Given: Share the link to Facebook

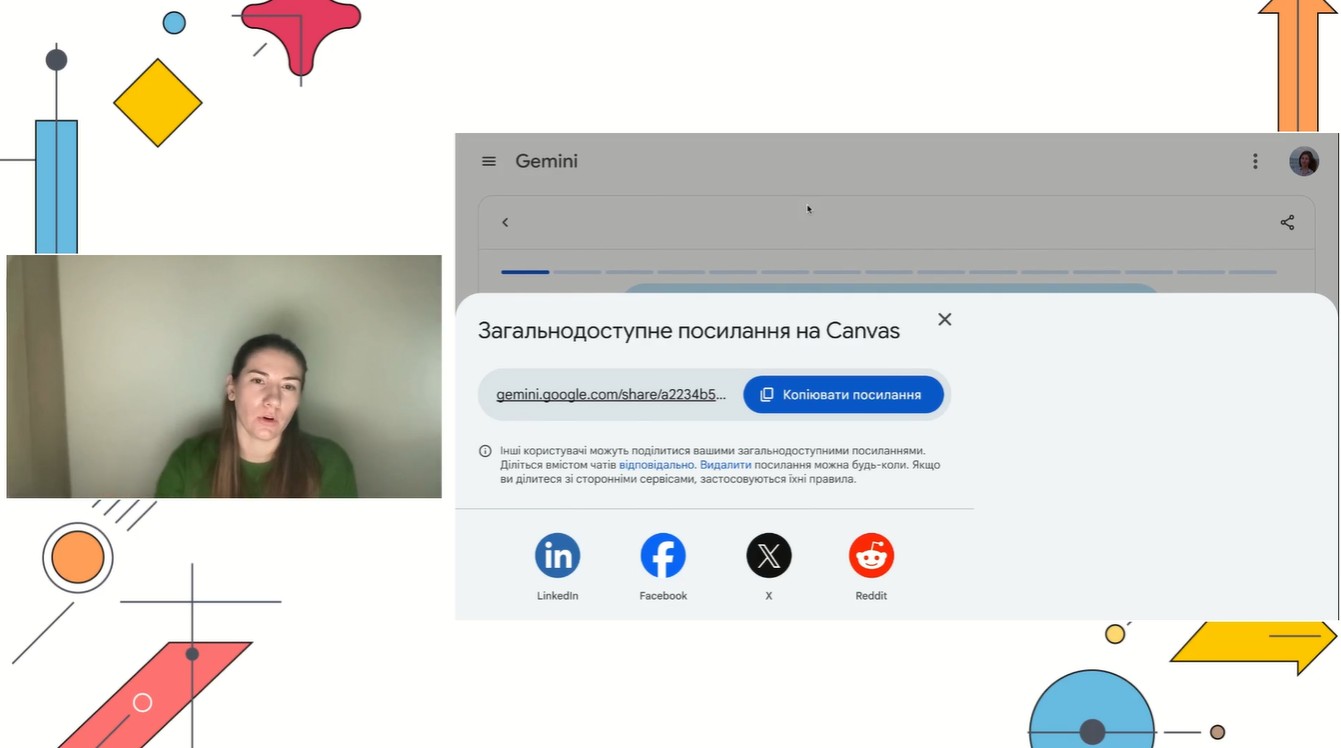Looking at the screenshot, I should point(663,556).
